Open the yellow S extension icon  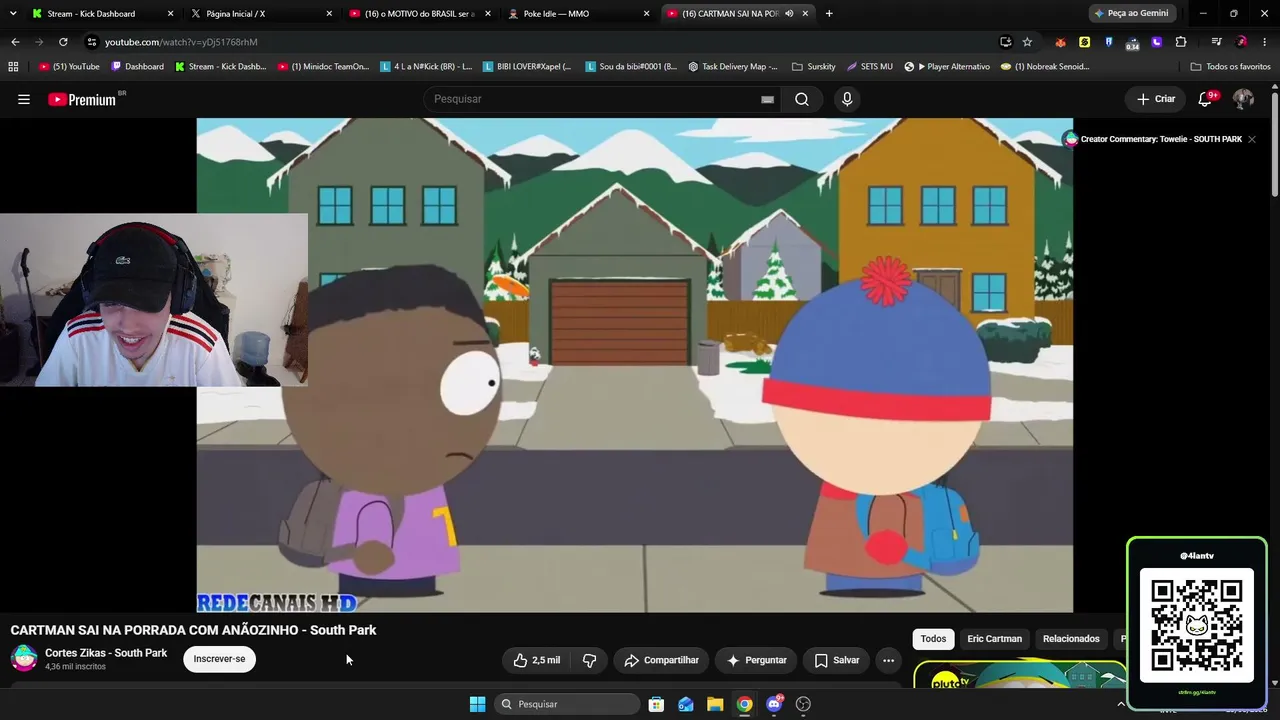pos(1085,42)
